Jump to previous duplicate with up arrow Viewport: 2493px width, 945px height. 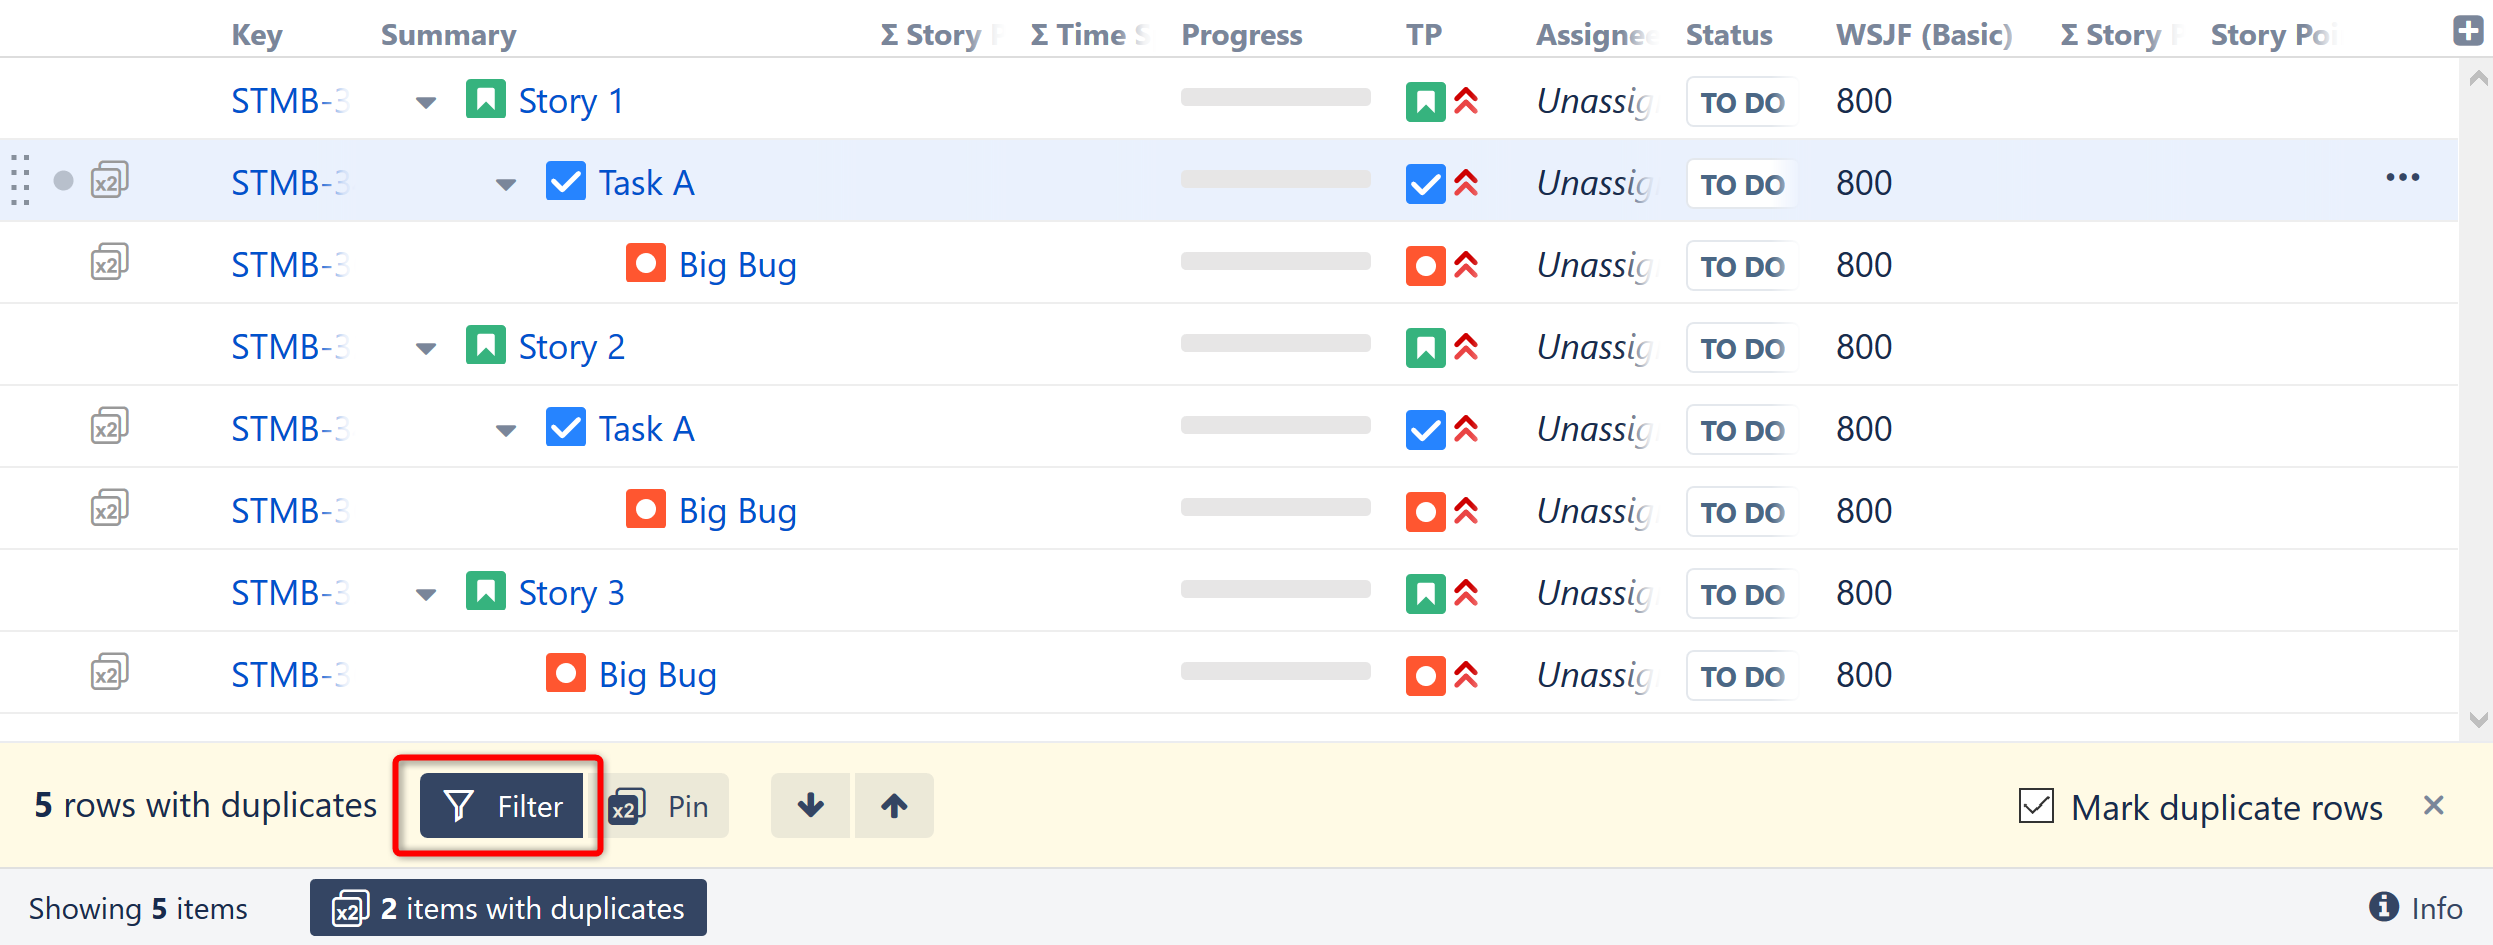pos(894,806)
